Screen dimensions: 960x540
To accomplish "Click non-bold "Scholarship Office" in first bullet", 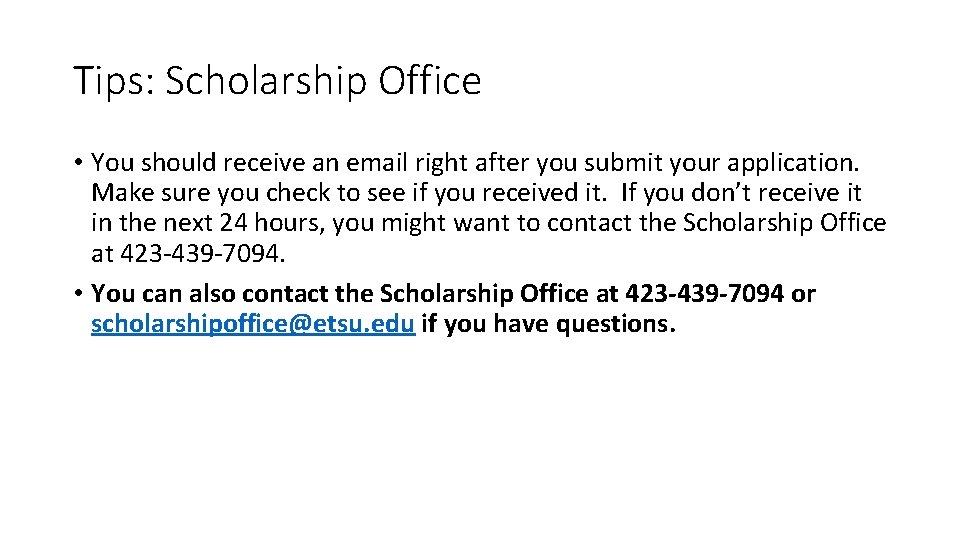I will coord(783,223).
